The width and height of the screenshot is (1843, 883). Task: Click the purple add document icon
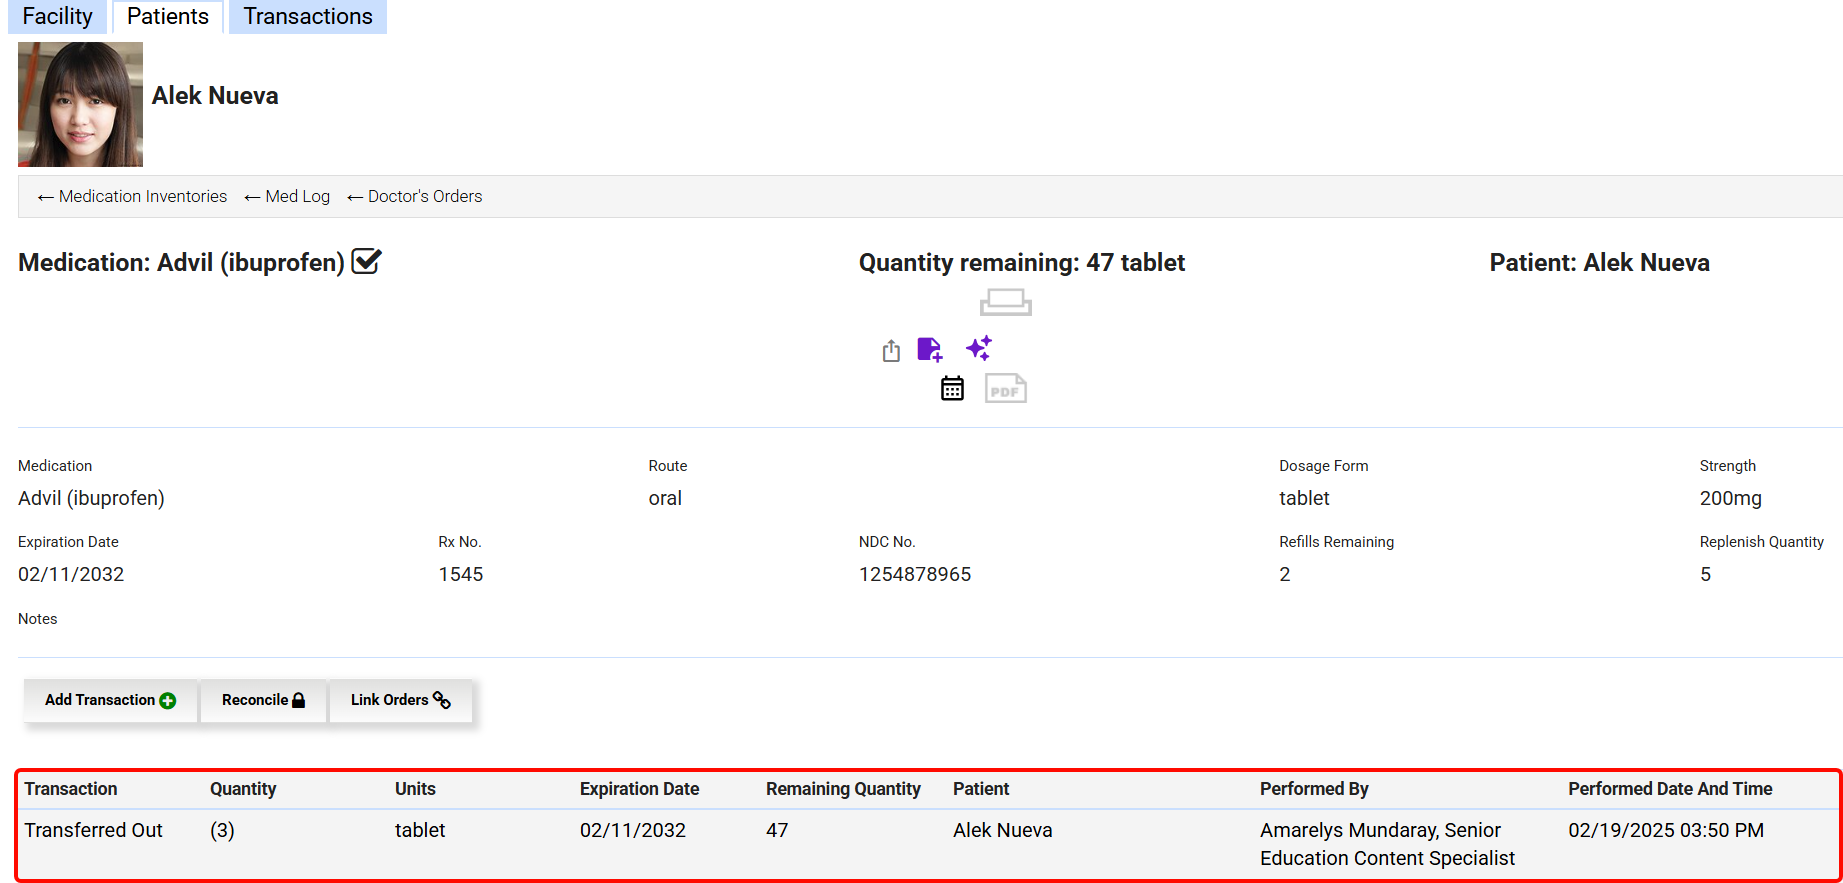[x=929, y=349]
